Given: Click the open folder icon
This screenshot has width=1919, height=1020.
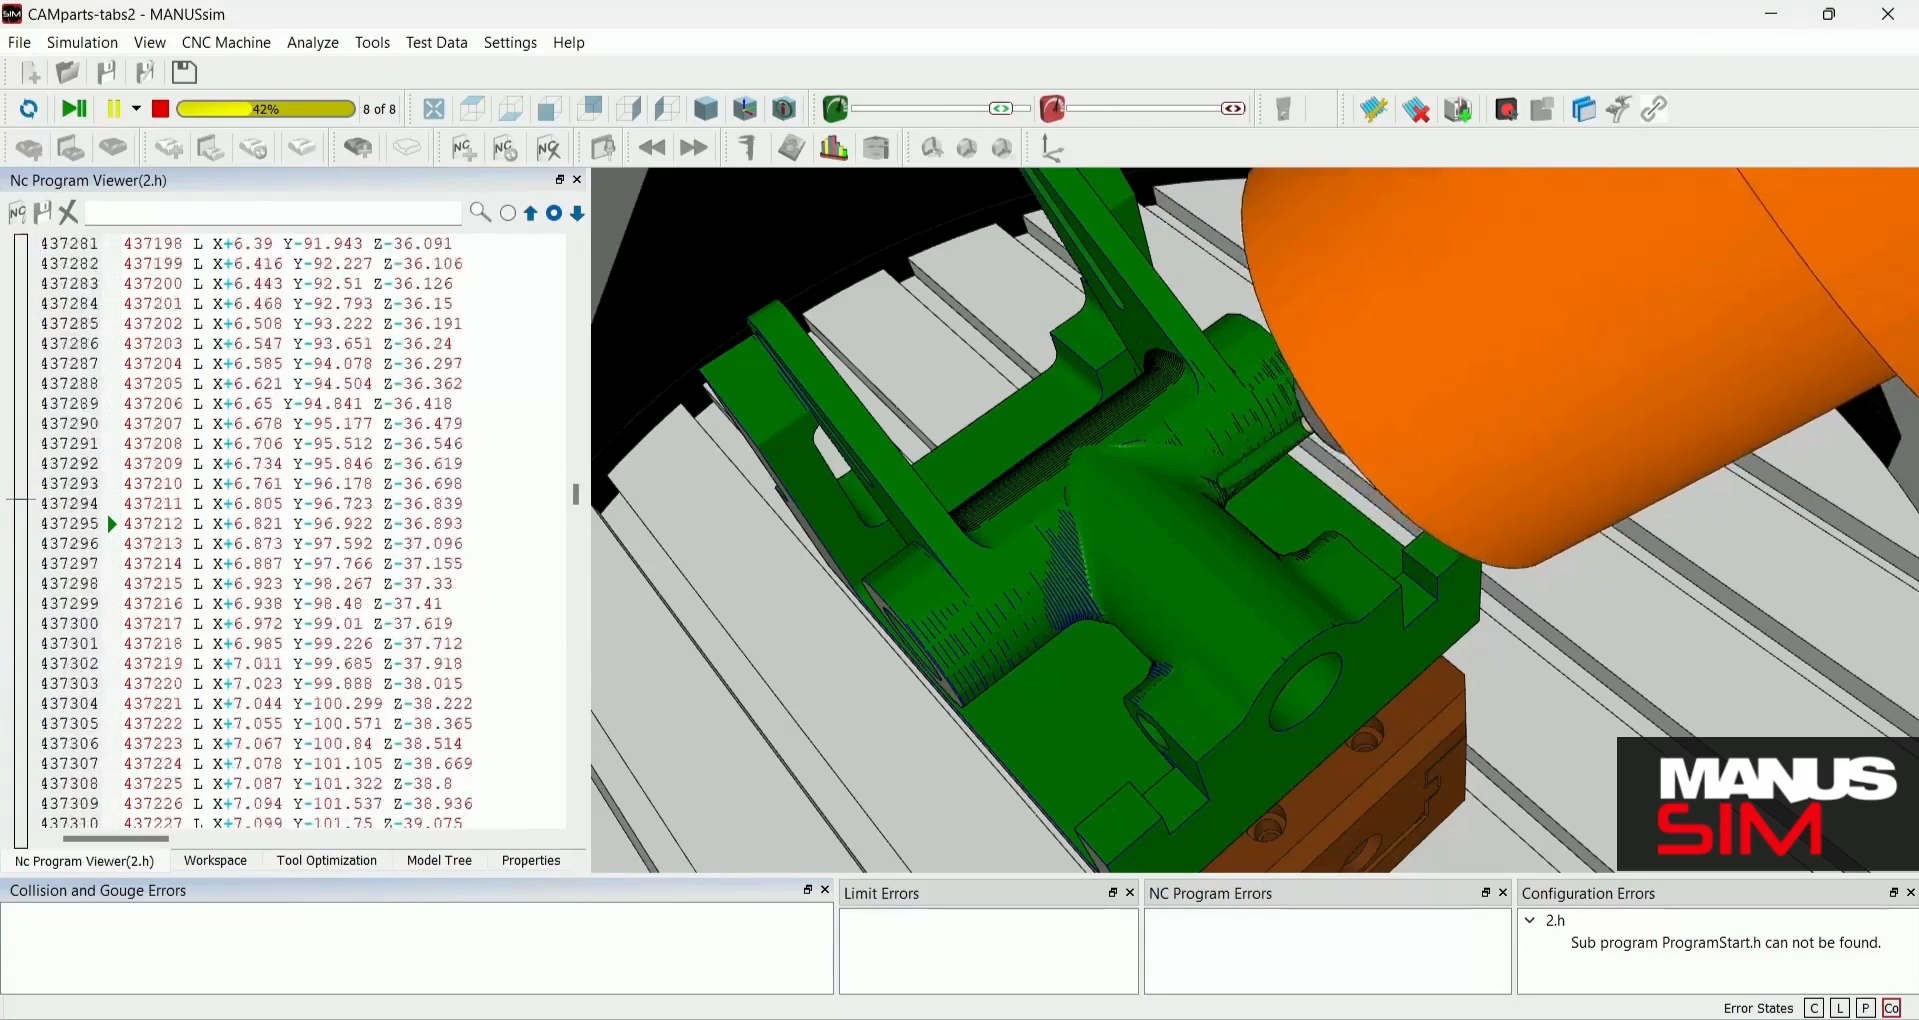Looking at the screenshot, I should coord(68,73).
